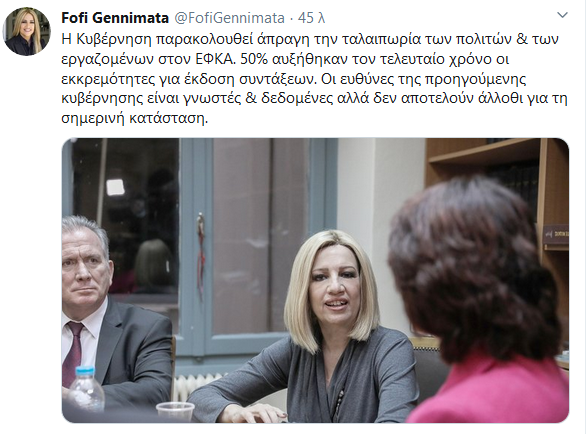This screenshot has width=586, height=434.
Task: Open the @FofiGennimata handle link
Action: tap(230, 18)
